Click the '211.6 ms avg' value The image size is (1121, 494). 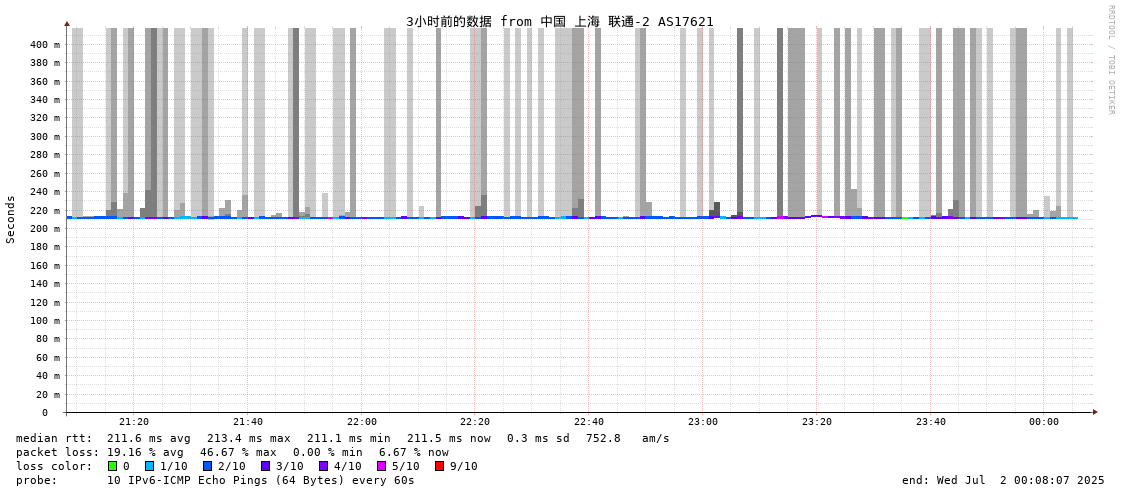click(x=149, y=438)
